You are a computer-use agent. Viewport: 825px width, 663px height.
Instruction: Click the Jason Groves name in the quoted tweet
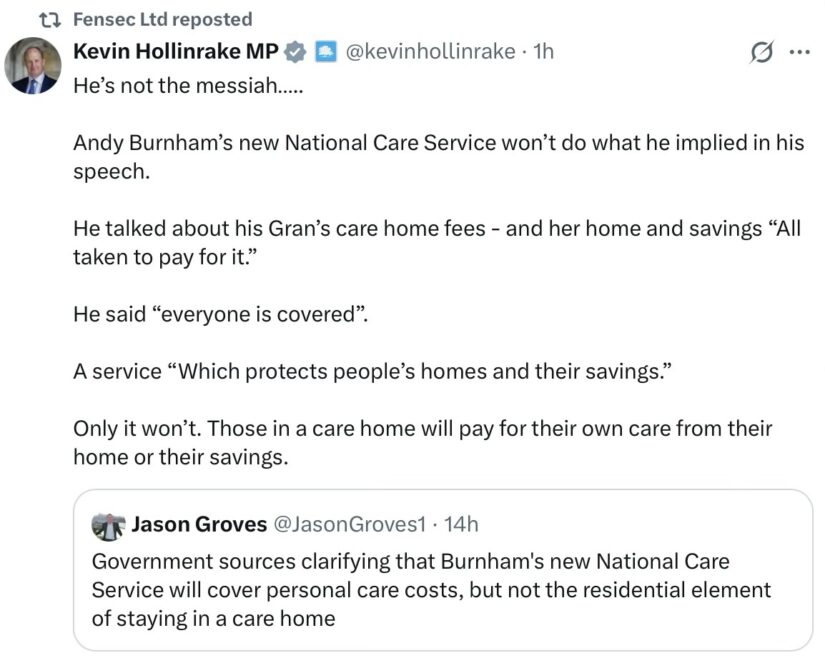coord(199,525)
